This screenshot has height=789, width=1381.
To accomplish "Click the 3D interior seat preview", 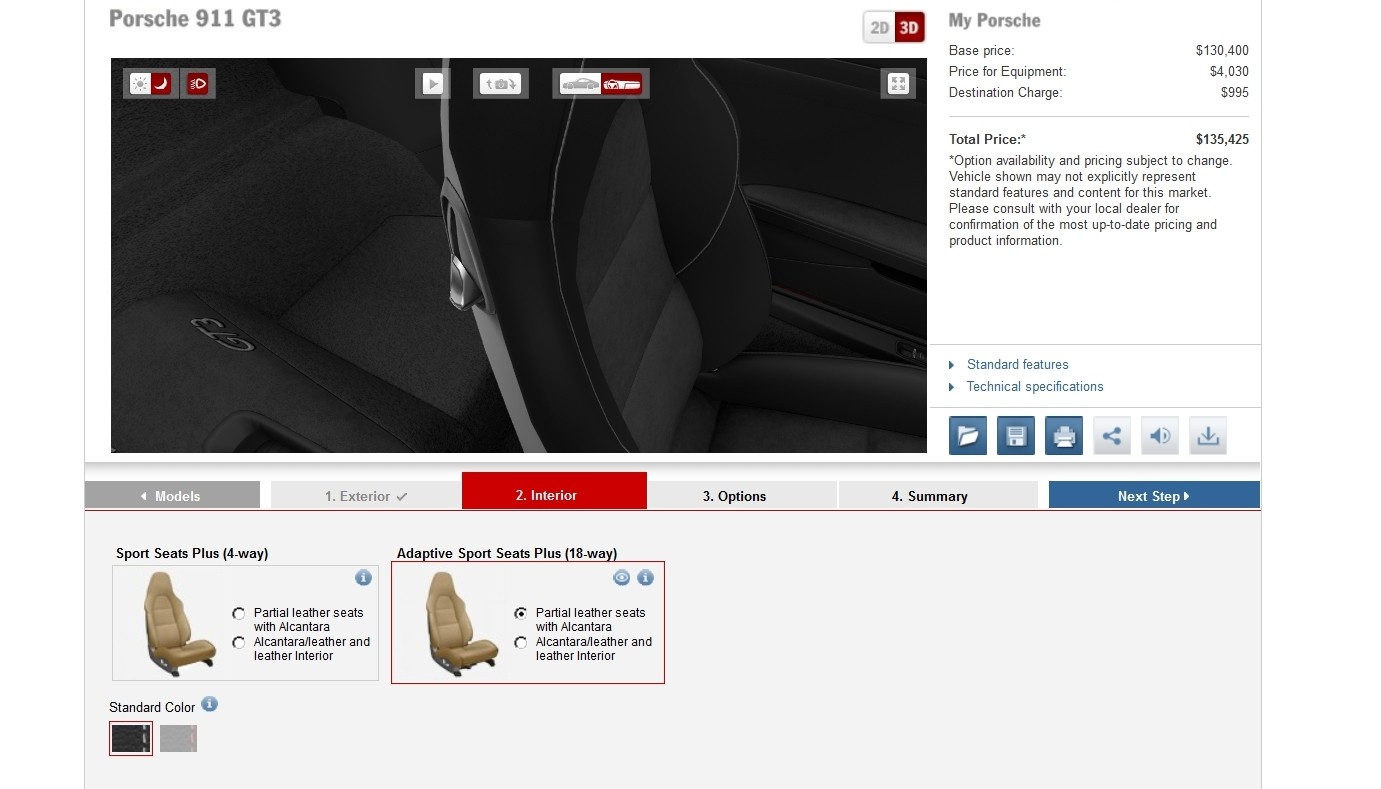I will [518, 255].
